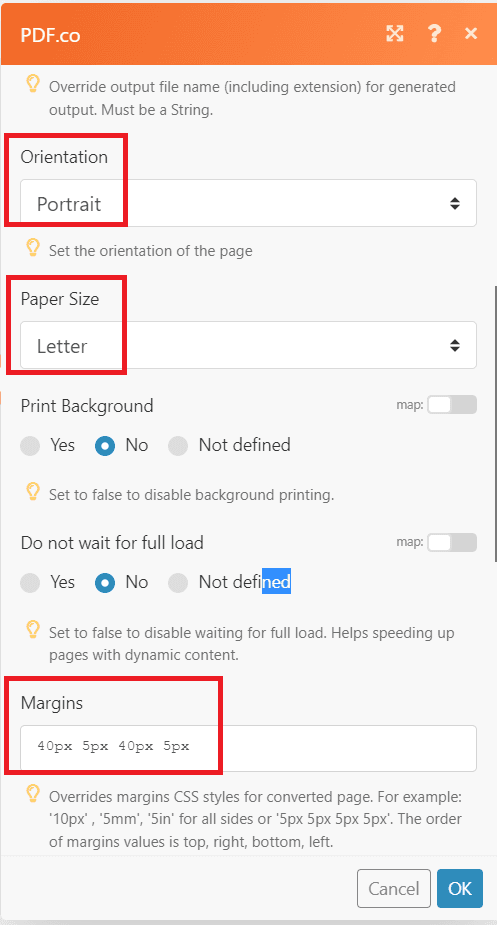Click the Paper Size field label

(60, 299)
